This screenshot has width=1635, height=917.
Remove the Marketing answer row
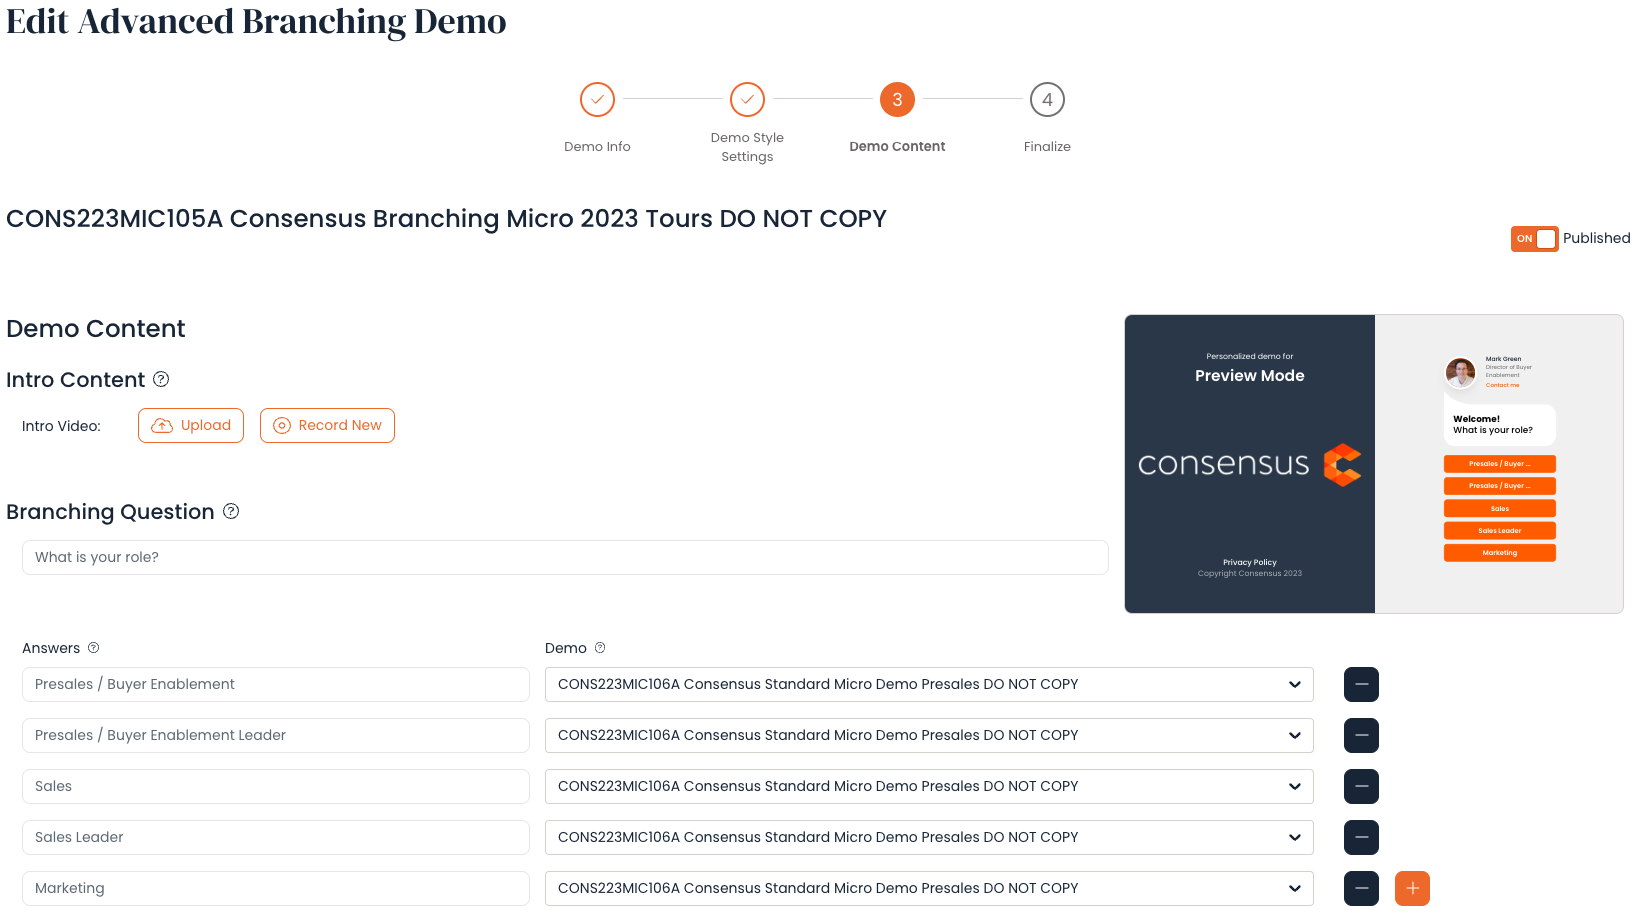pos(1361,888)
